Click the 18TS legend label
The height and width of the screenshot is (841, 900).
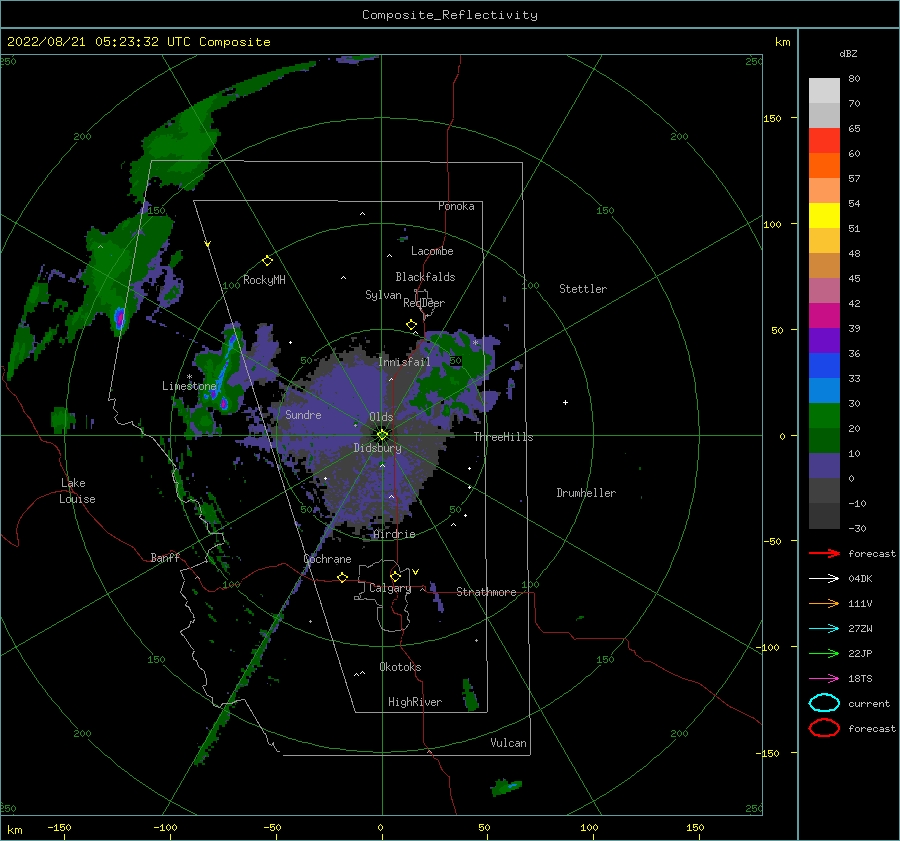(x=860, y=679)
